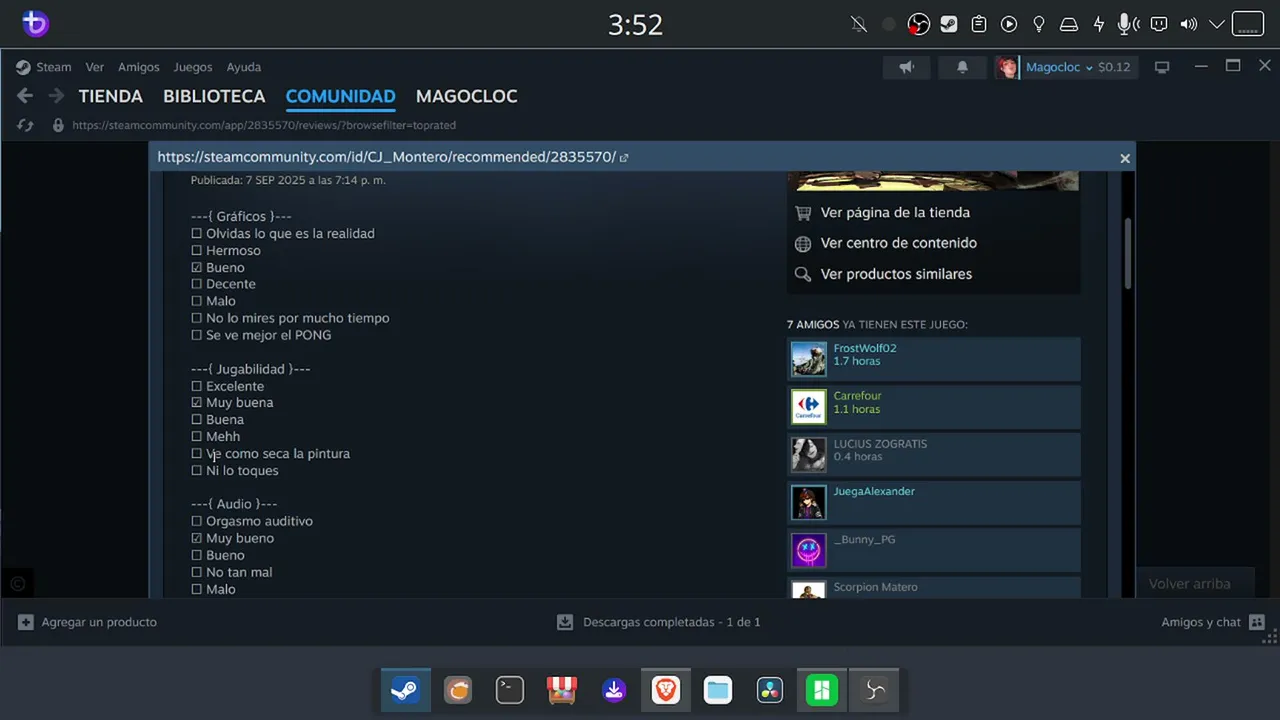Expand hidden system tray icons chevron
Viewport: 1280px width, 720px height.
1217,24
